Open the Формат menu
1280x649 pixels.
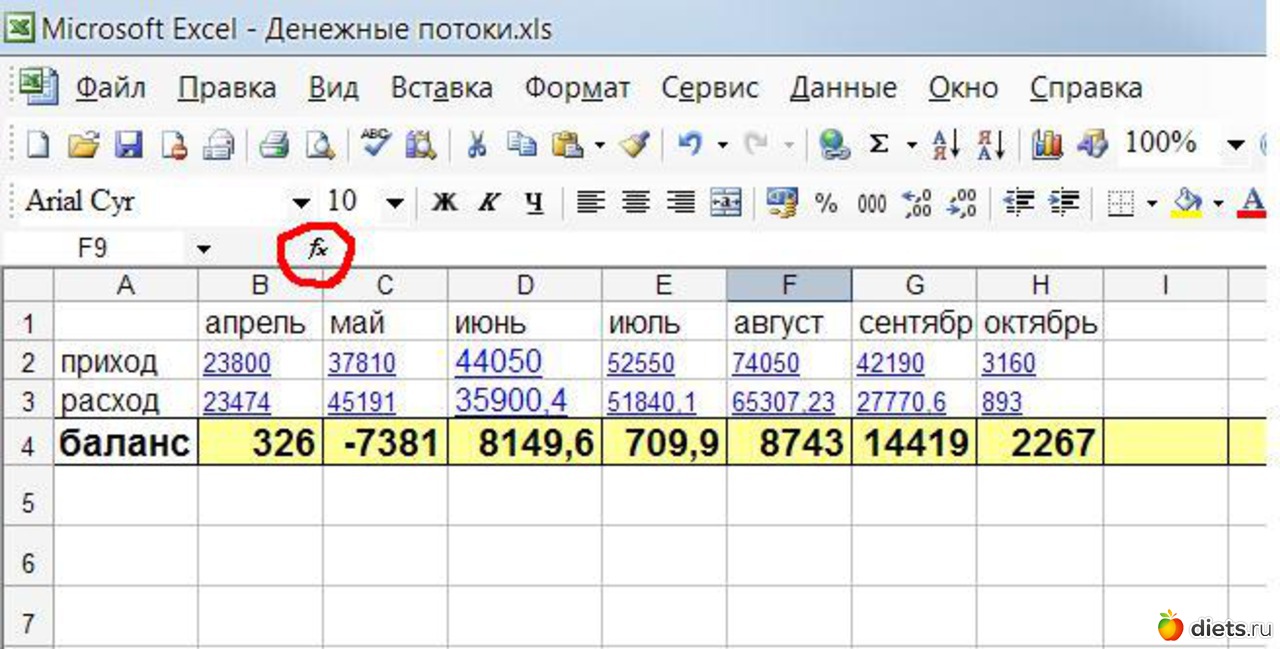[x=577, y=88]
